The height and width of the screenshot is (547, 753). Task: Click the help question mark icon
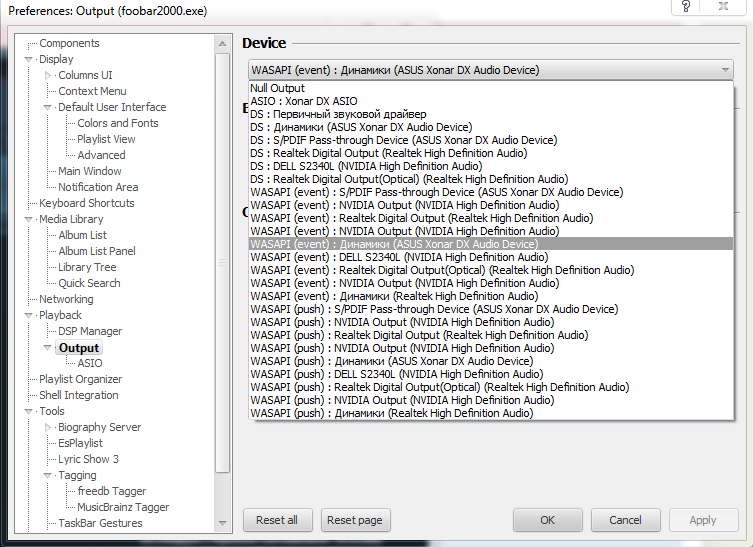[x=686, y=6]
